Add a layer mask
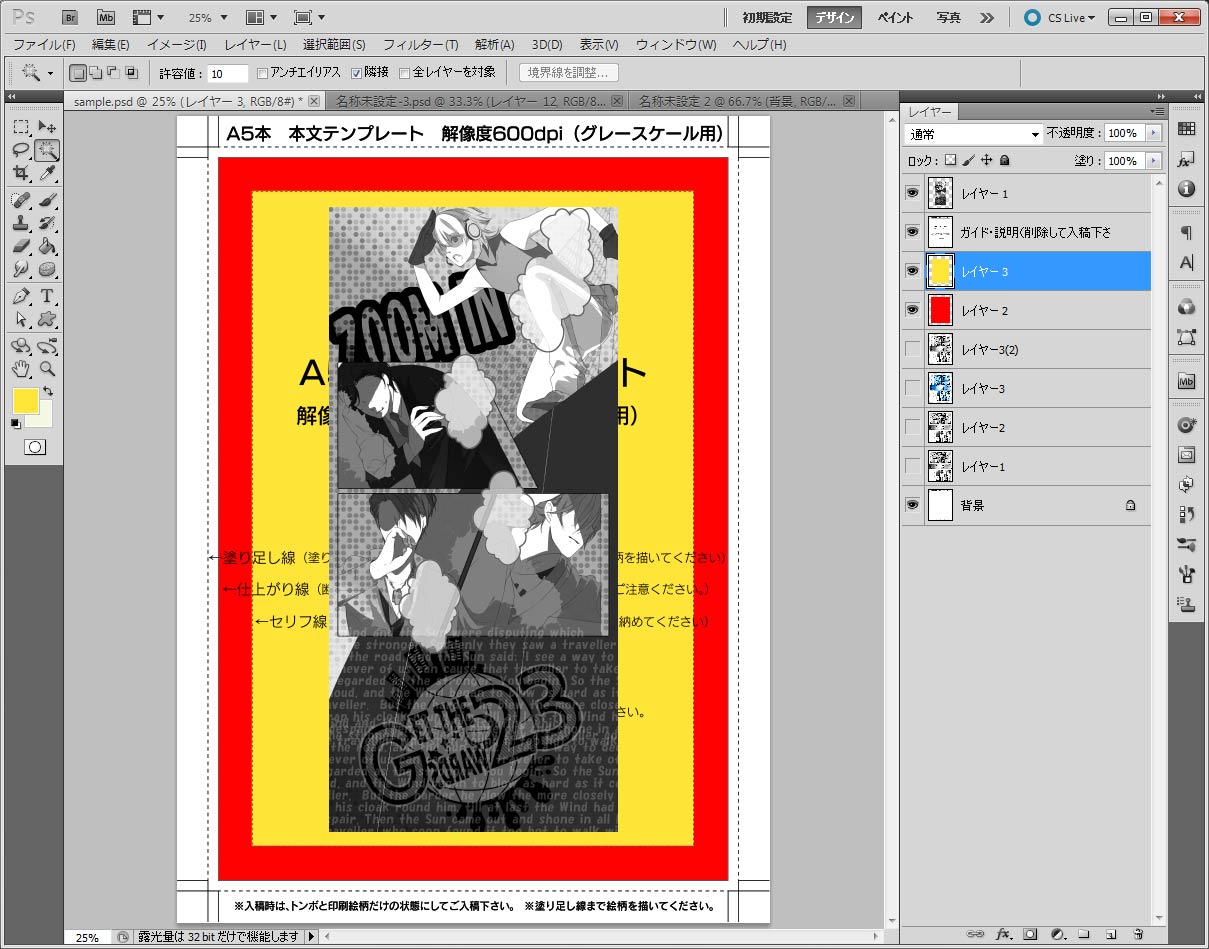The image size is (1209, 949). click(x=1030, y=934)
